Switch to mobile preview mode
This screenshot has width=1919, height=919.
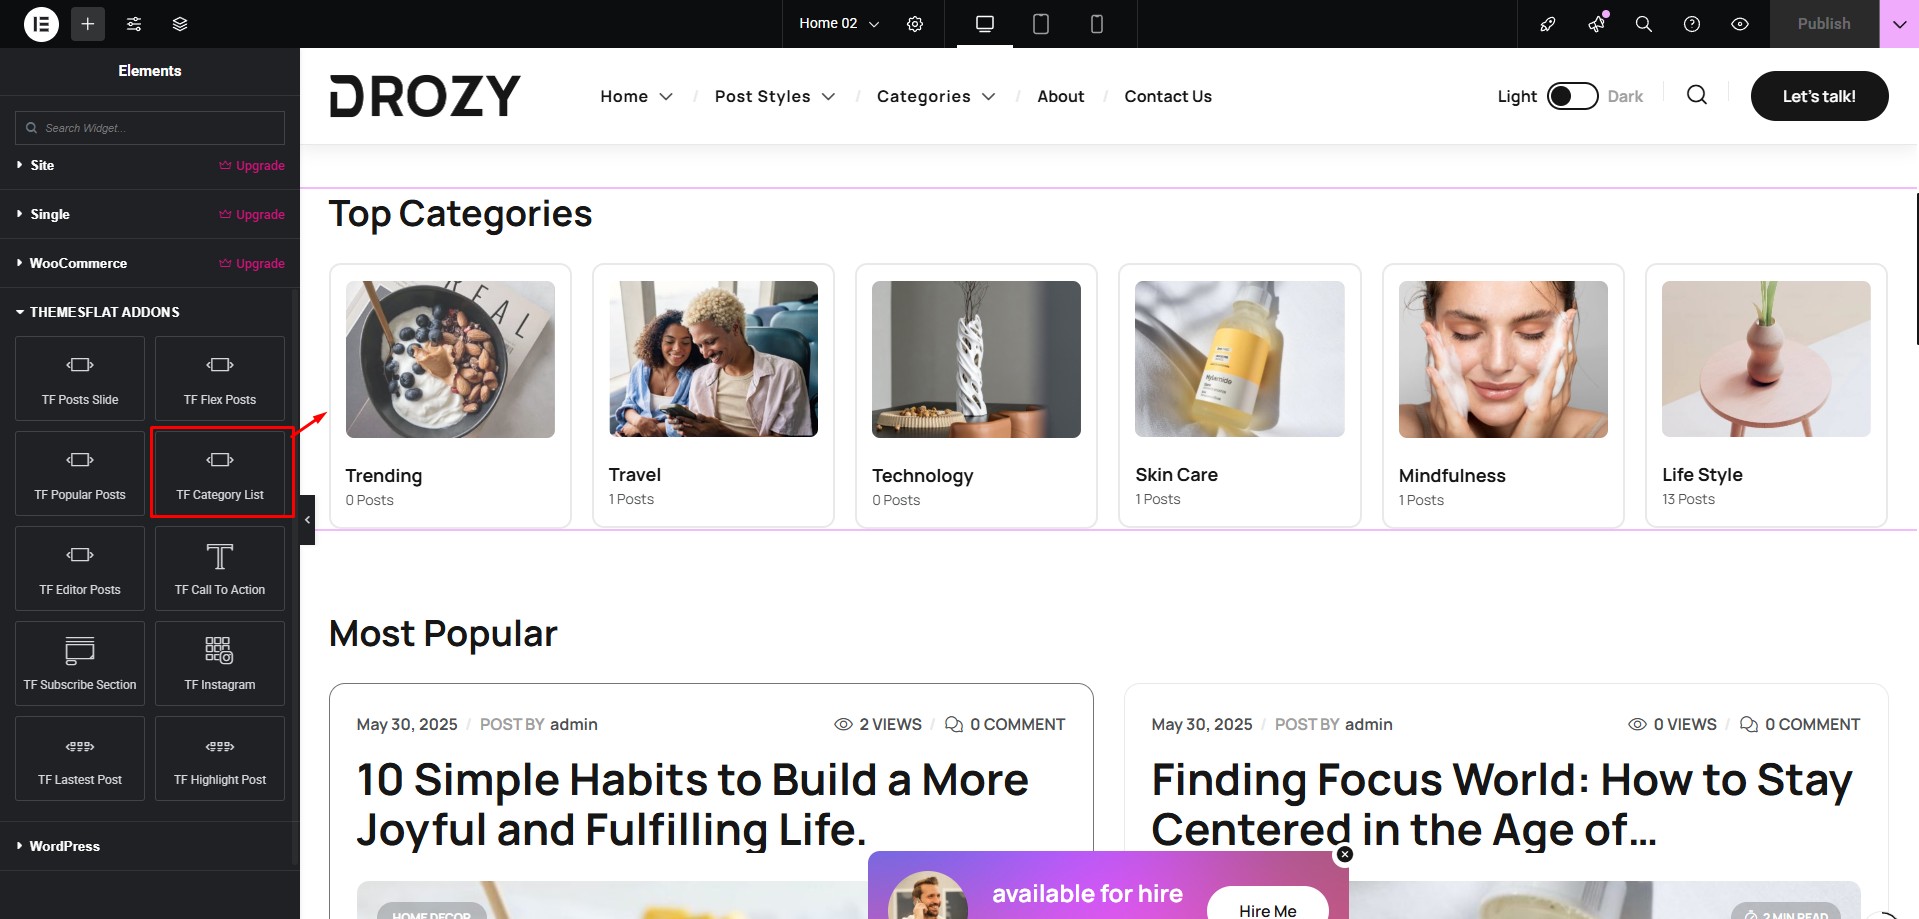coord(1097,24)
